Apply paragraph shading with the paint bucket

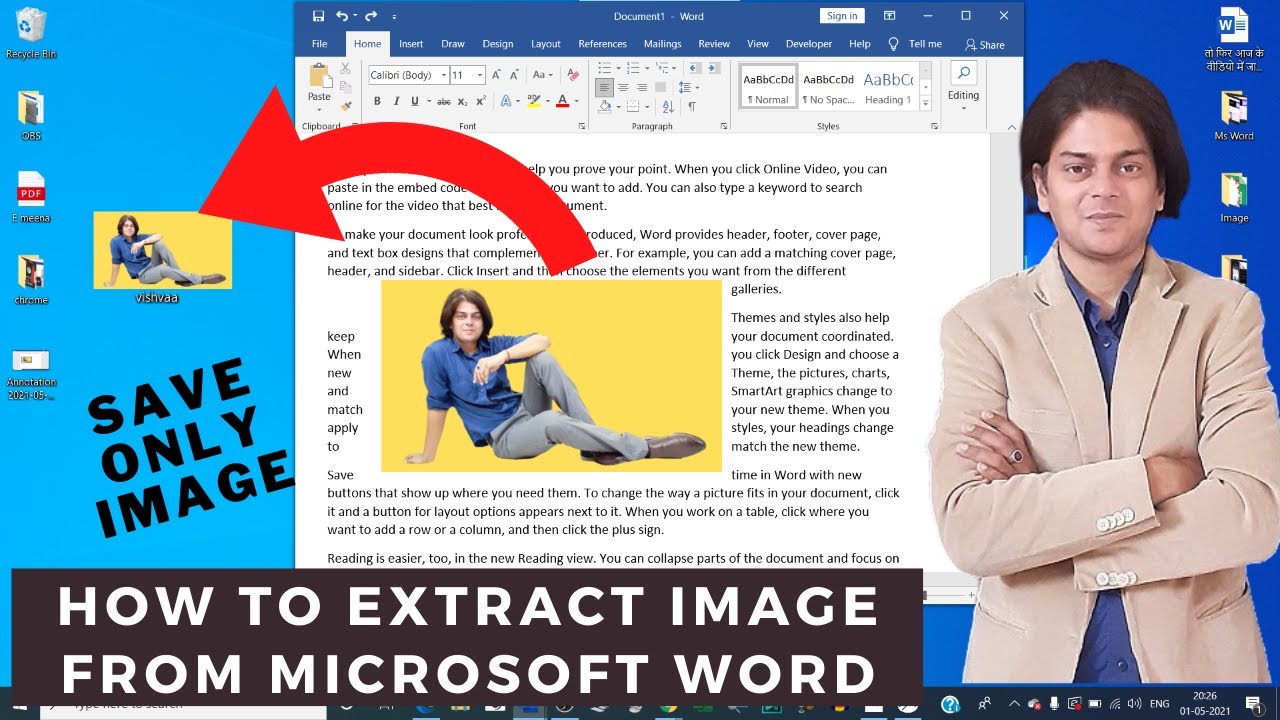(605, 107)
